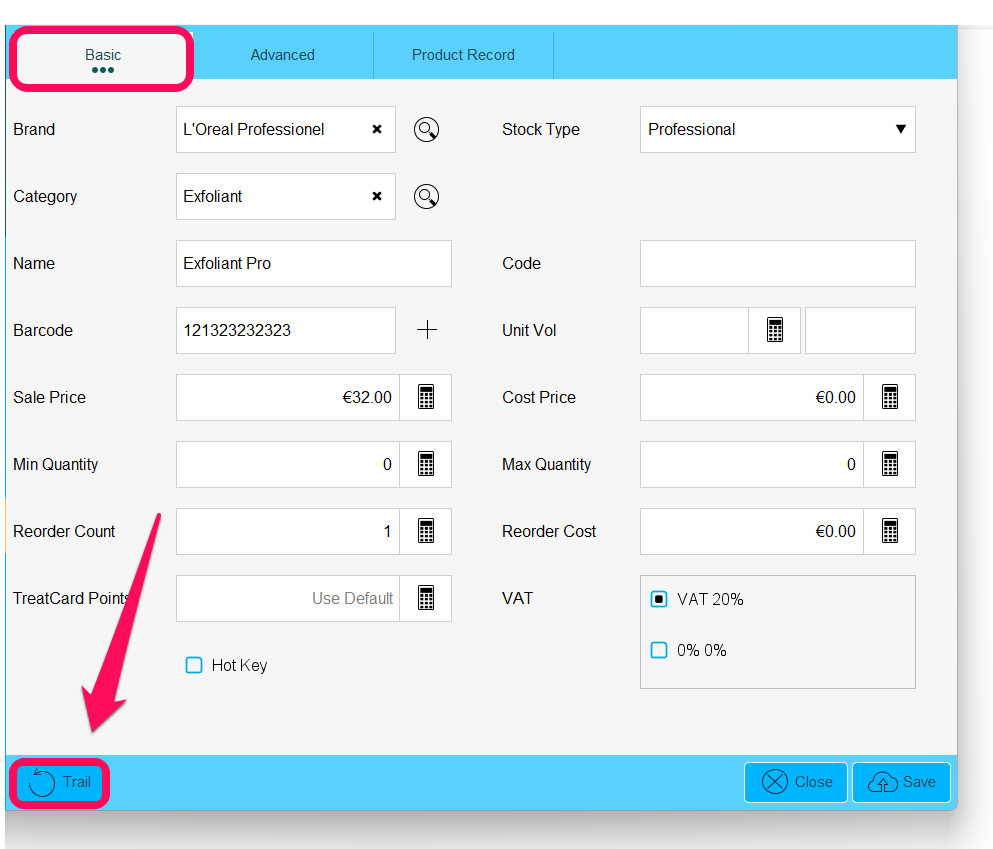
Task: Open calculator for Max Quantity
Action: click(890, 465)
